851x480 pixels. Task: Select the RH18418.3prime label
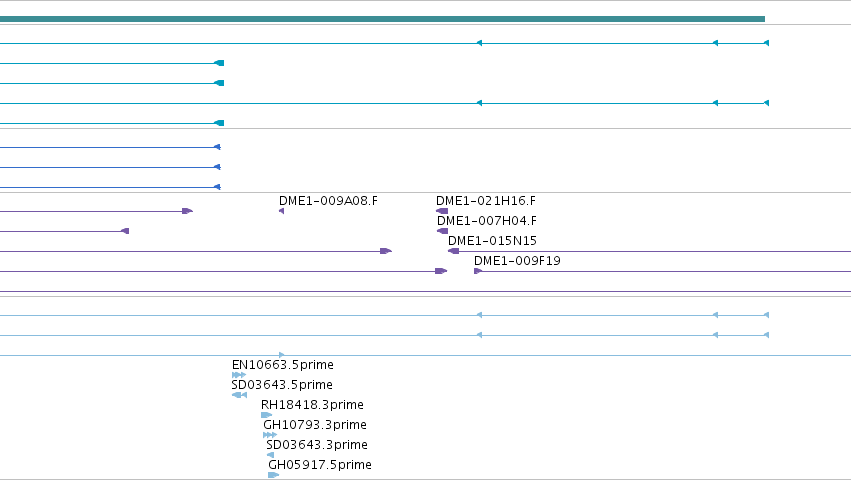[312, 405]
